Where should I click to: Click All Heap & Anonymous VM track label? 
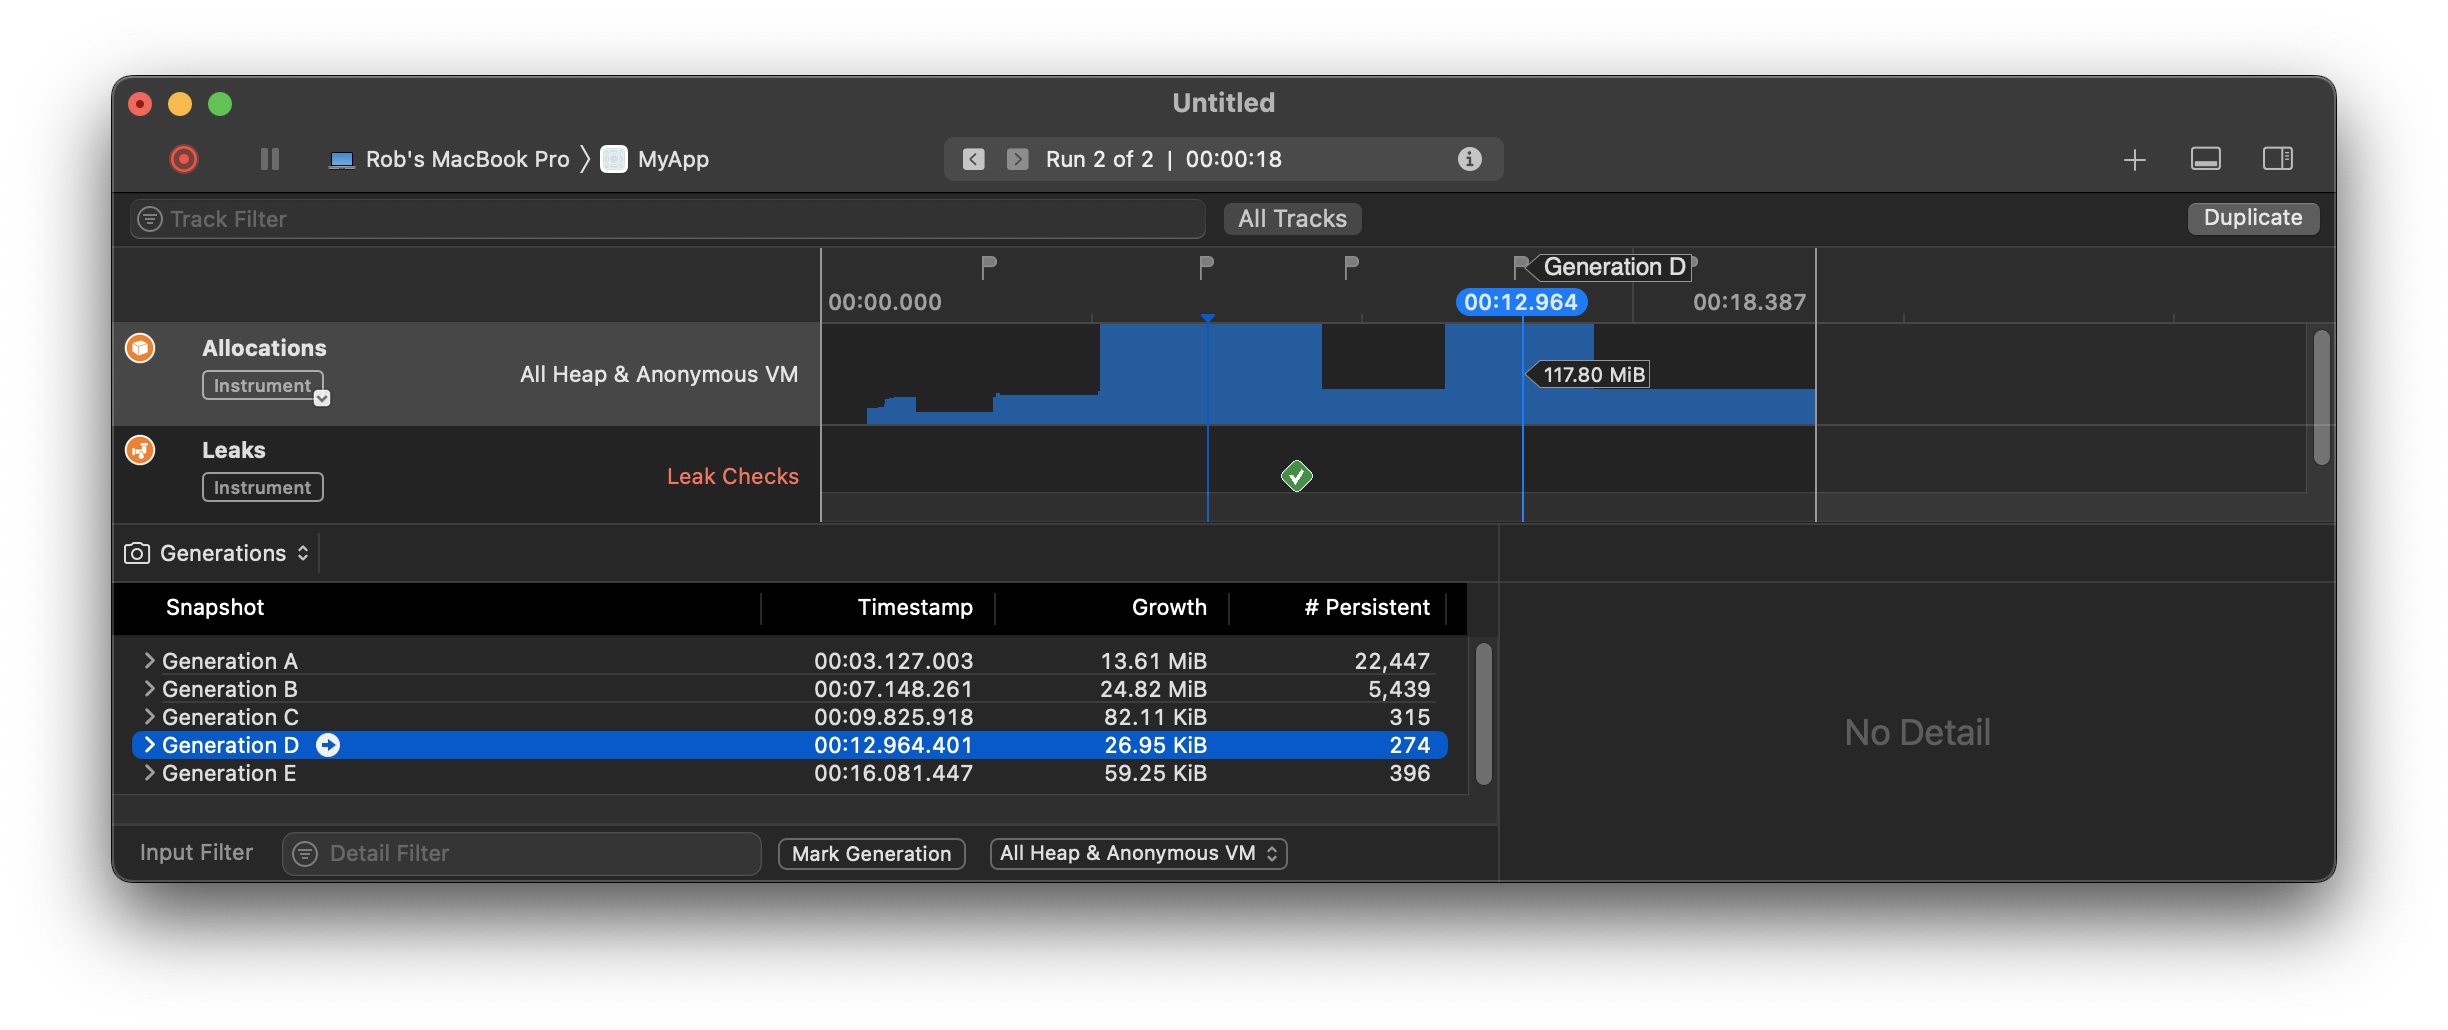(x=659, y=374)
